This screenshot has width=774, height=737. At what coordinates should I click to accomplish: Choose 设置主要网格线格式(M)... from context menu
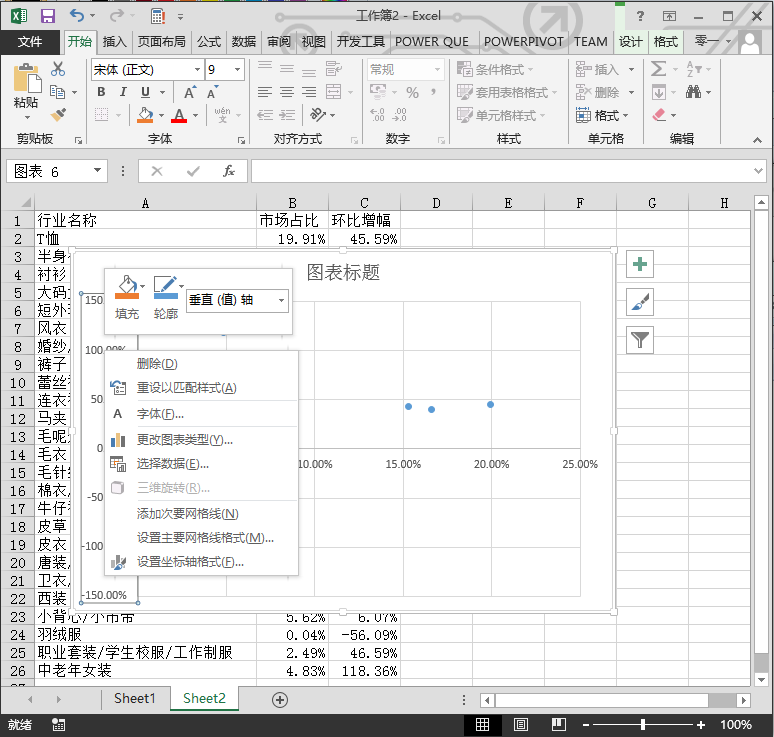pyautogui.click(x=201, y=538)
